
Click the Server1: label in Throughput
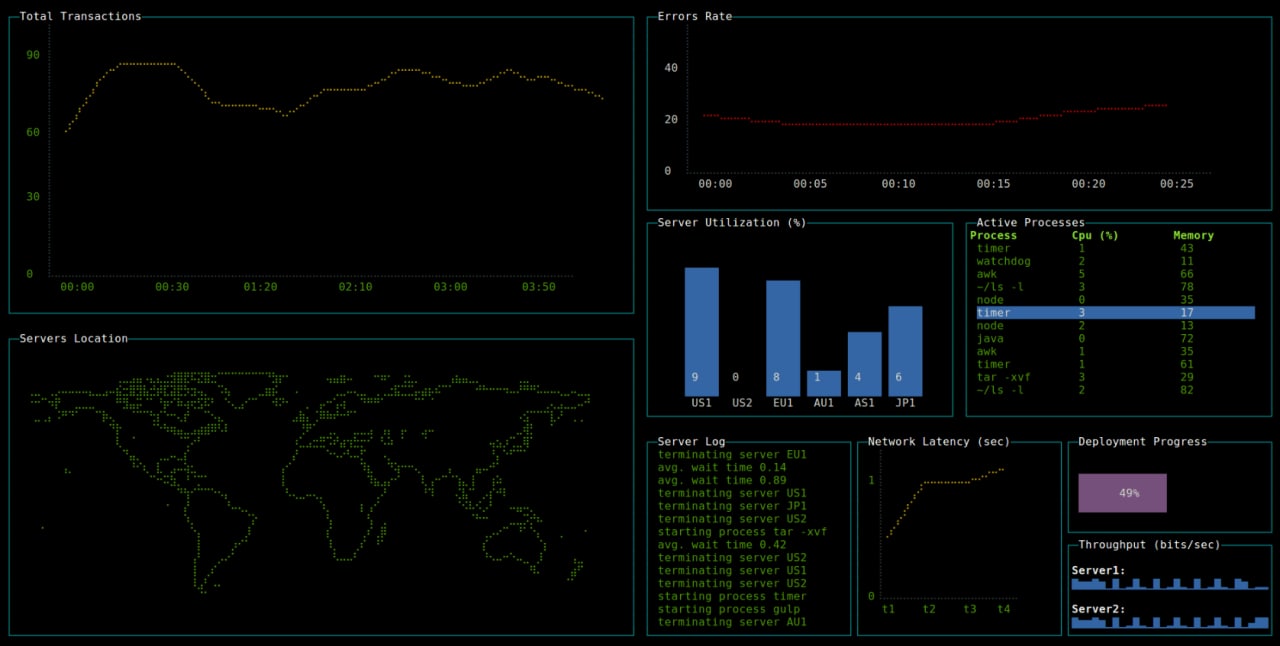(1098, 570)
